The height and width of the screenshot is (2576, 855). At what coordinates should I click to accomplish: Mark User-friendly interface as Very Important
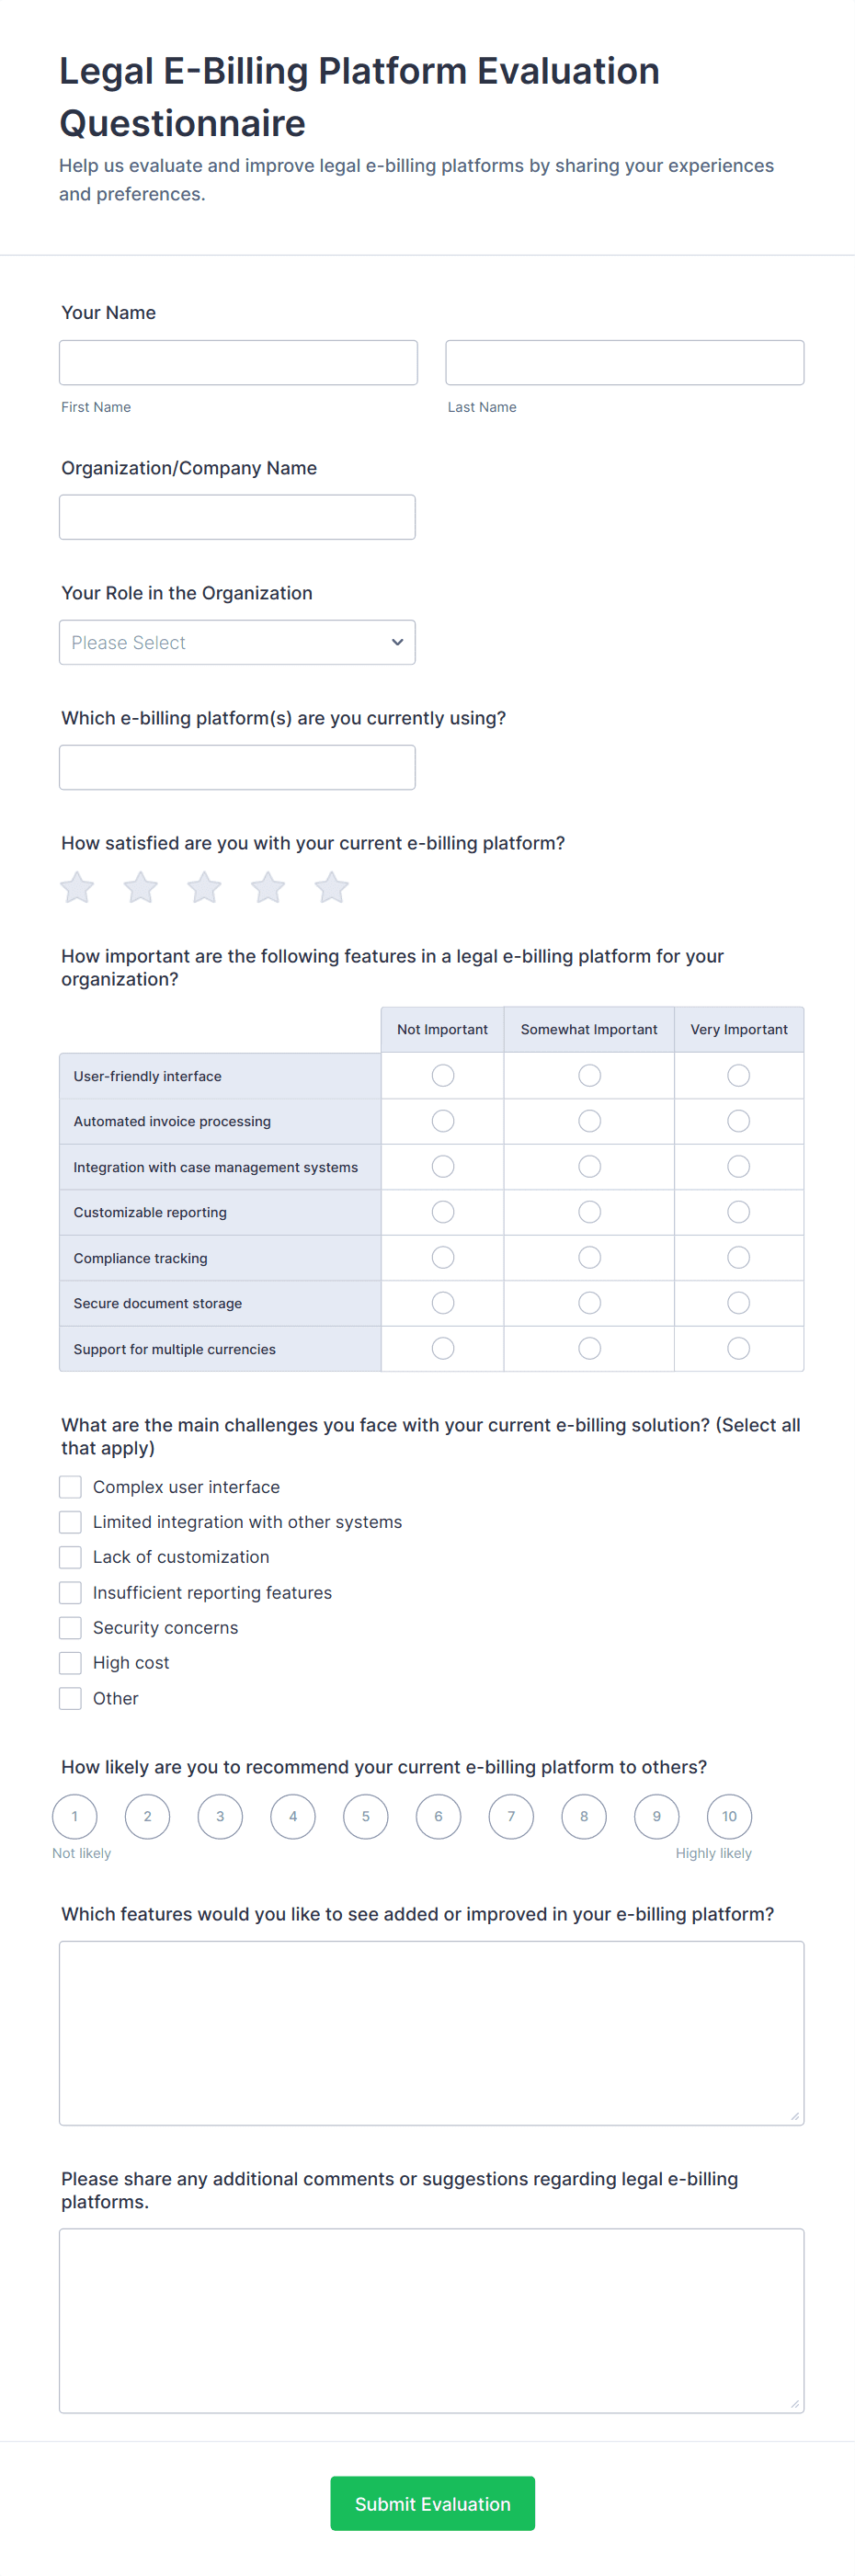pos(738,1075)
